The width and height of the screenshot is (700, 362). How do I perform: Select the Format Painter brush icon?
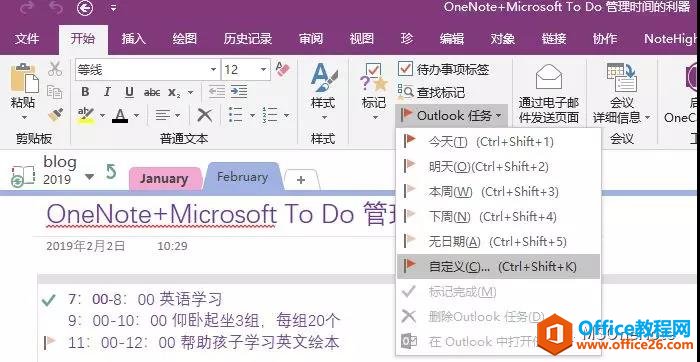click(x=55, y=115)
